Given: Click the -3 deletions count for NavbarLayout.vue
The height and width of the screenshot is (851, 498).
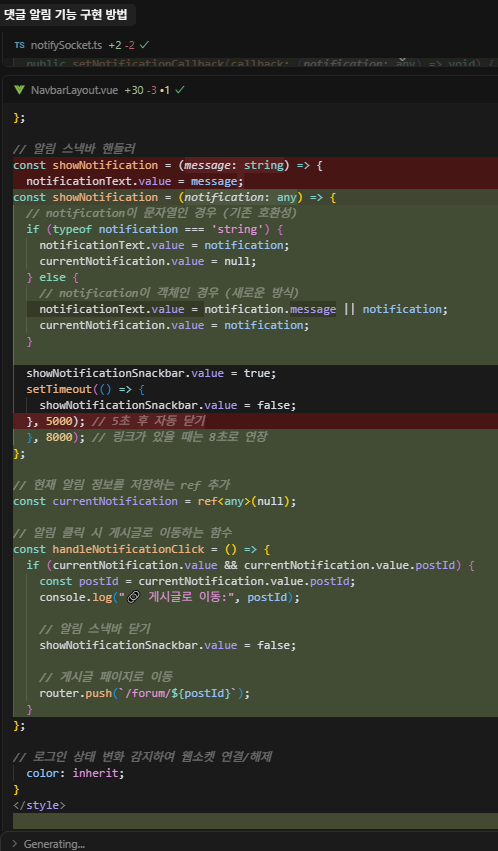Looking at the screenshot, I should pyautogui.click(x=151, y=90).
